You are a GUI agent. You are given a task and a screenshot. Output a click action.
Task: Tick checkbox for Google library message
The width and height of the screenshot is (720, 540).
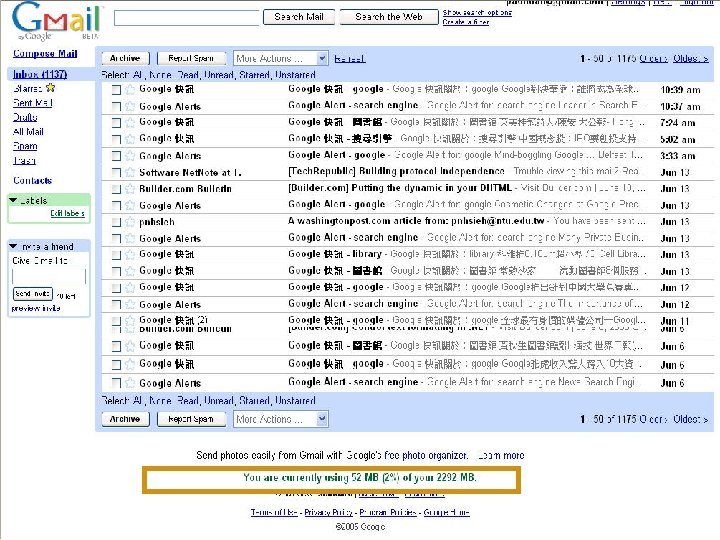click(x=116, y=255)
